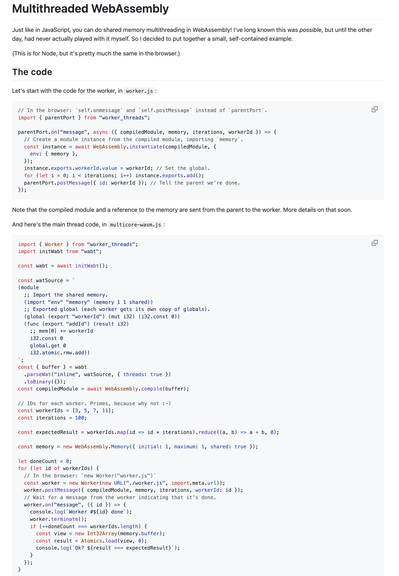This screenshot has width=399, height=576.
Task: Copy the worker.js code block
Action: coord(374,109)
